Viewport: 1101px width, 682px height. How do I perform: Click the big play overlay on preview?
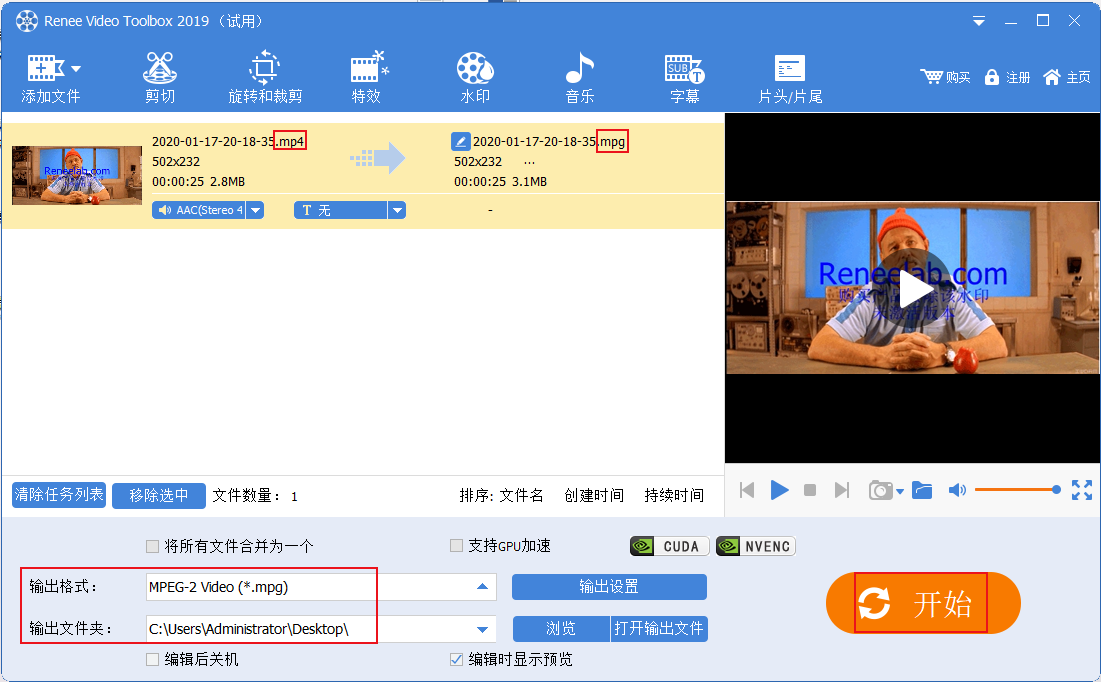[x=913, y=288]
